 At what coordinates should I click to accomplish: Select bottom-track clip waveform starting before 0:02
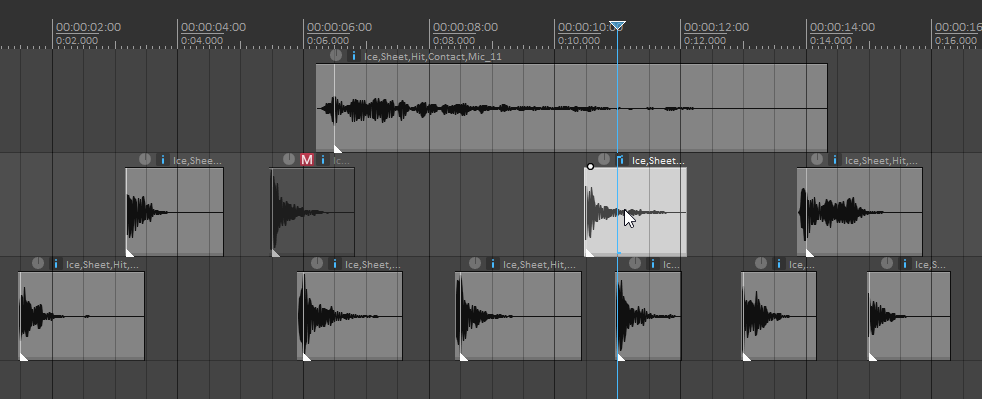(x=81, y=316)
